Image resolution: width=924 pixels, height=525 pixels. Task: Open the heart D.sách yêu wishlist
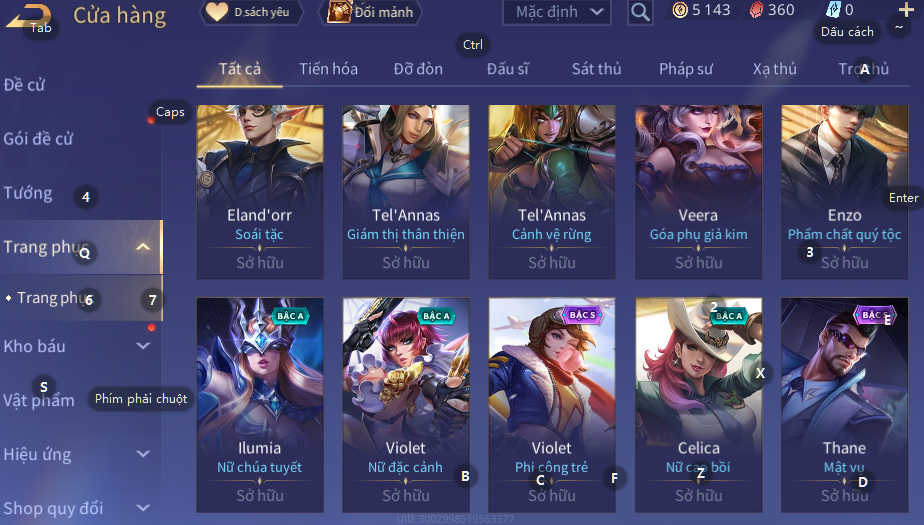click(252, 12)
